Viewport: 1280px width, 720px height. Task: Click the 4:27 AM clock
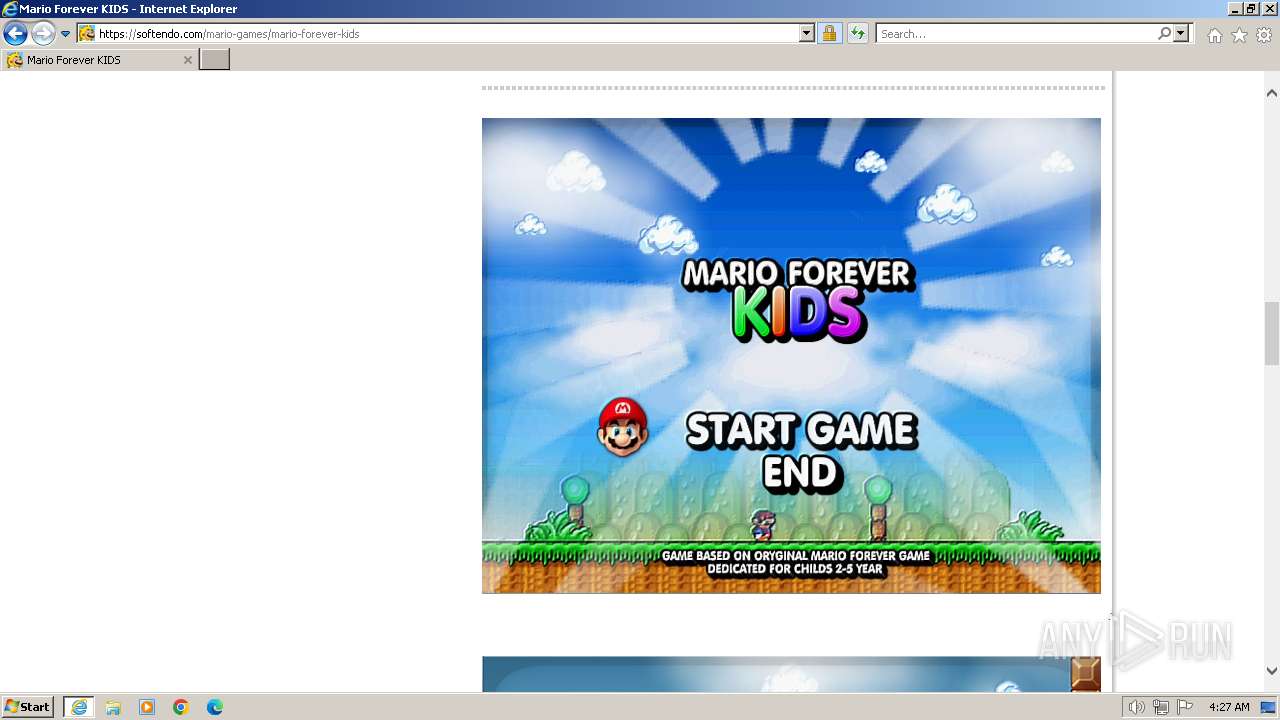[x=1229, y=707]
